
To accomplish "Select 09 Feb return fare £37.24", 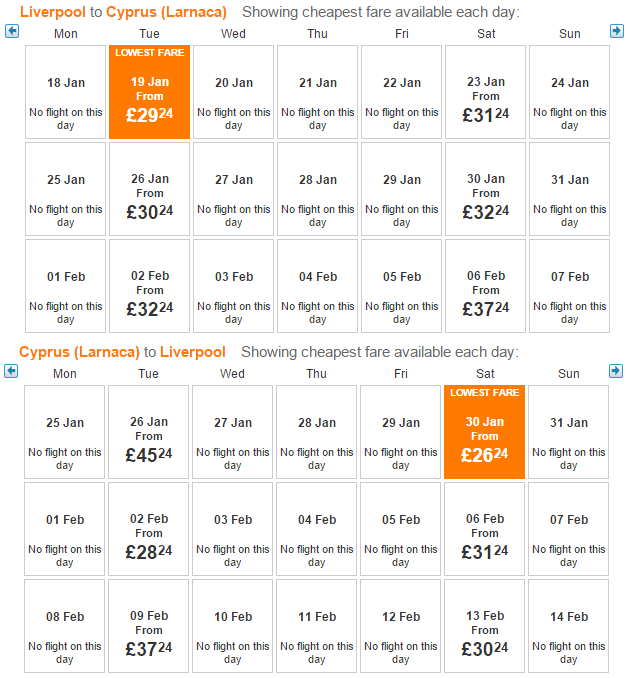I will 149,626.
